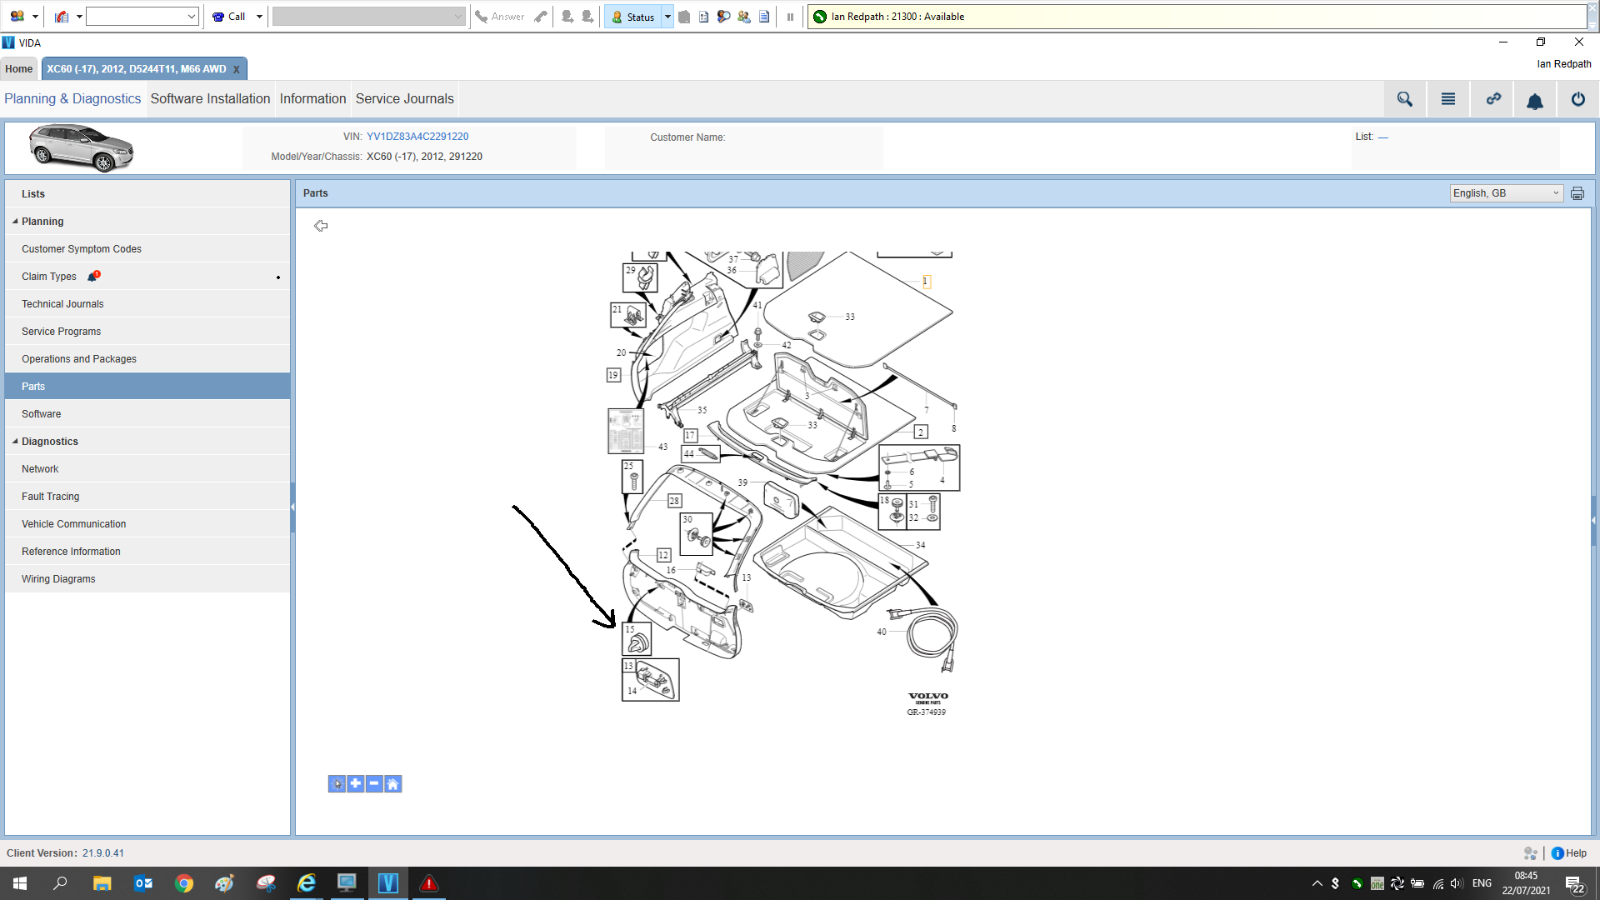1600x900 pixels.
Task: Switch to Software Installation tab
Action: tap(210, 99)
